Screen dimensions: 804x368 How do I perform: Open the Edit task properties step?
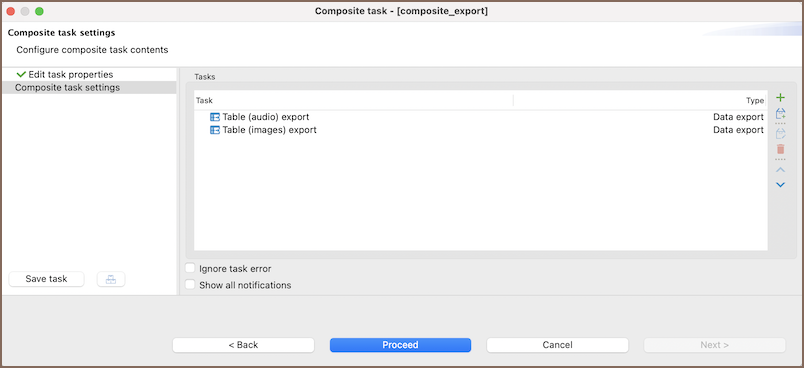(71, 75)
